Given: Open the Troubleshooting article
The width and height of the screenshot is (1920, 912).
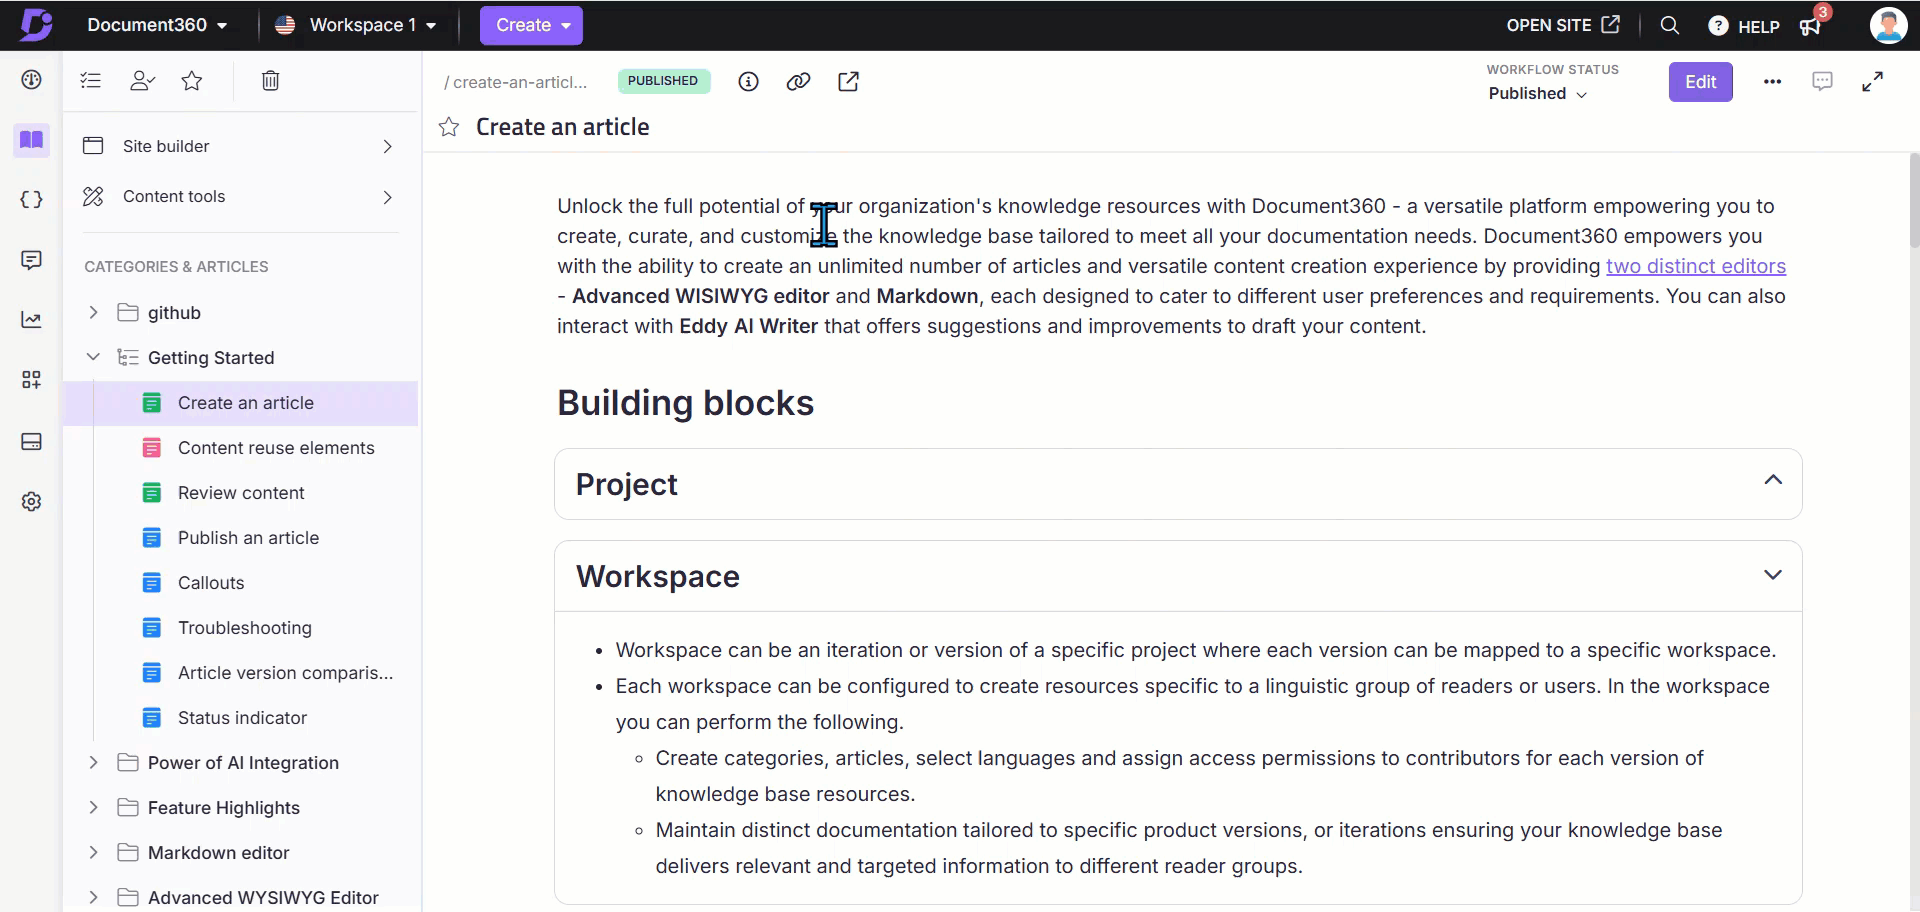Looking at the screenshot, I should [245, 628].
